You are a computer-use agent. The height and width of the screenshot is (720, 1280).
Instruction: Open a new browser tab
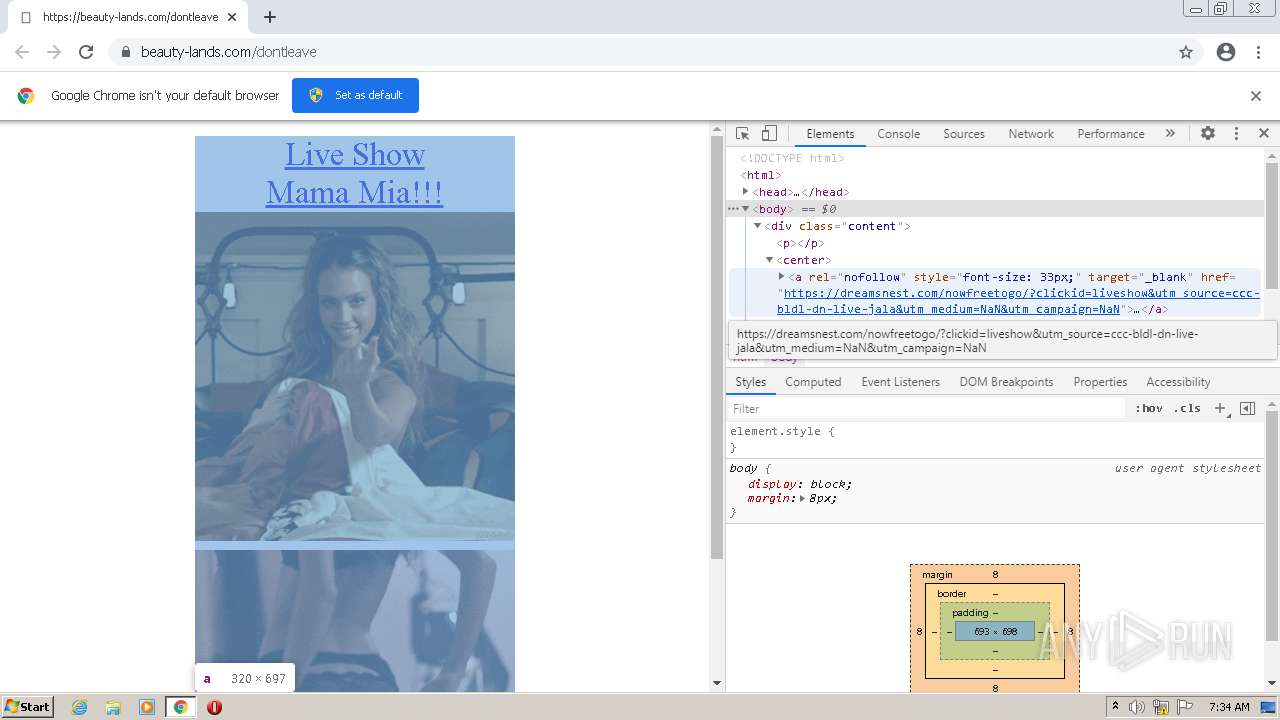click(270, 17)
